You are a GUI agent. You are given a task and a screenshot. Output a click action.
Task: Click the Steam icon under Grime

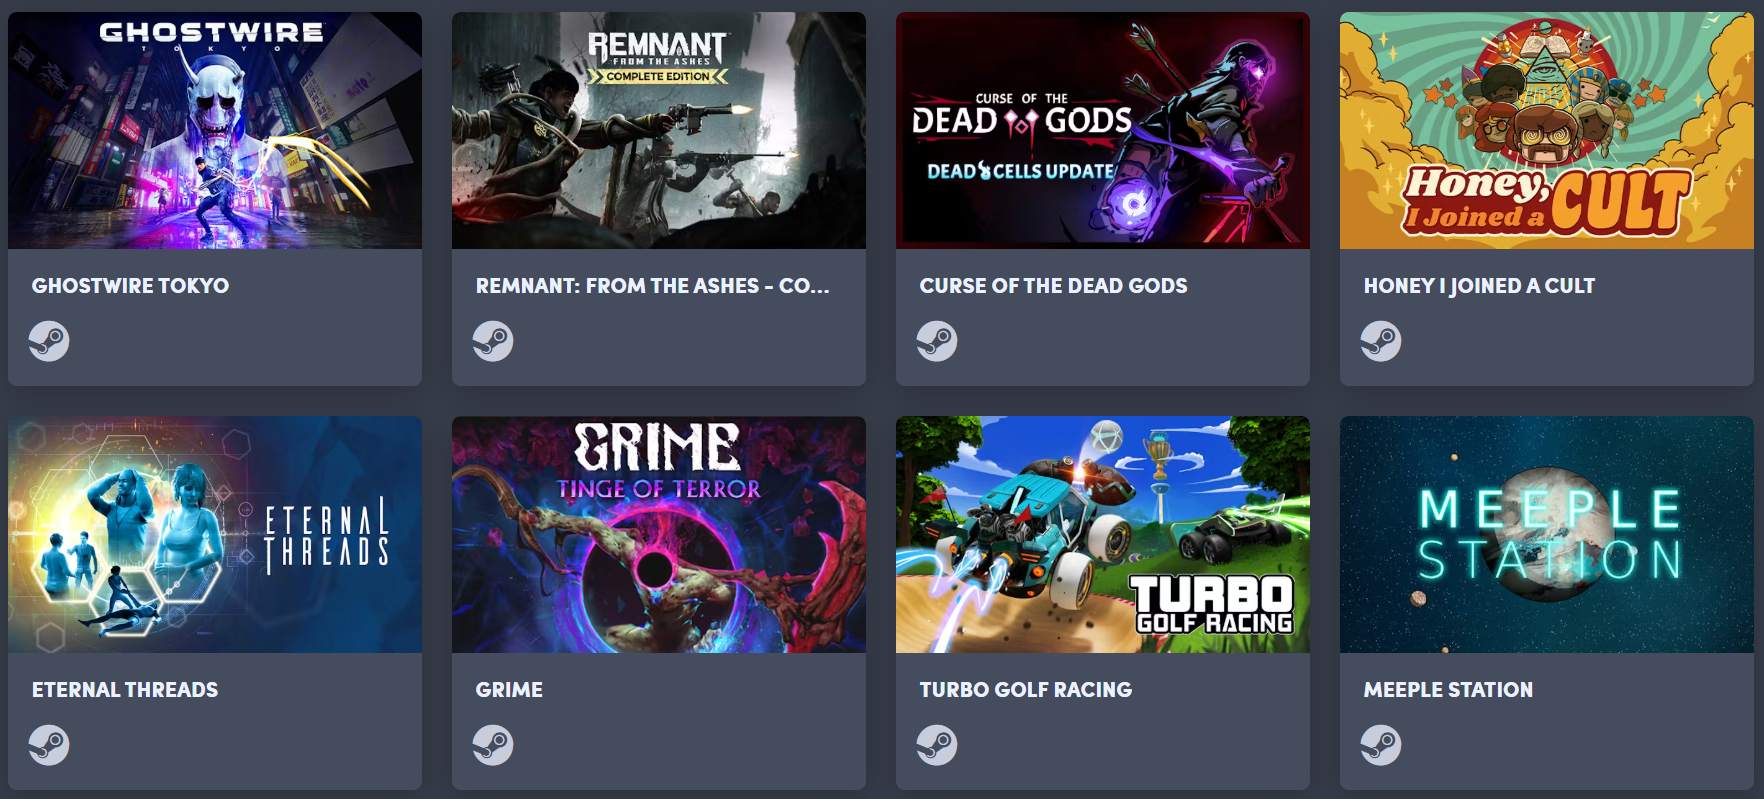[493, 745]
